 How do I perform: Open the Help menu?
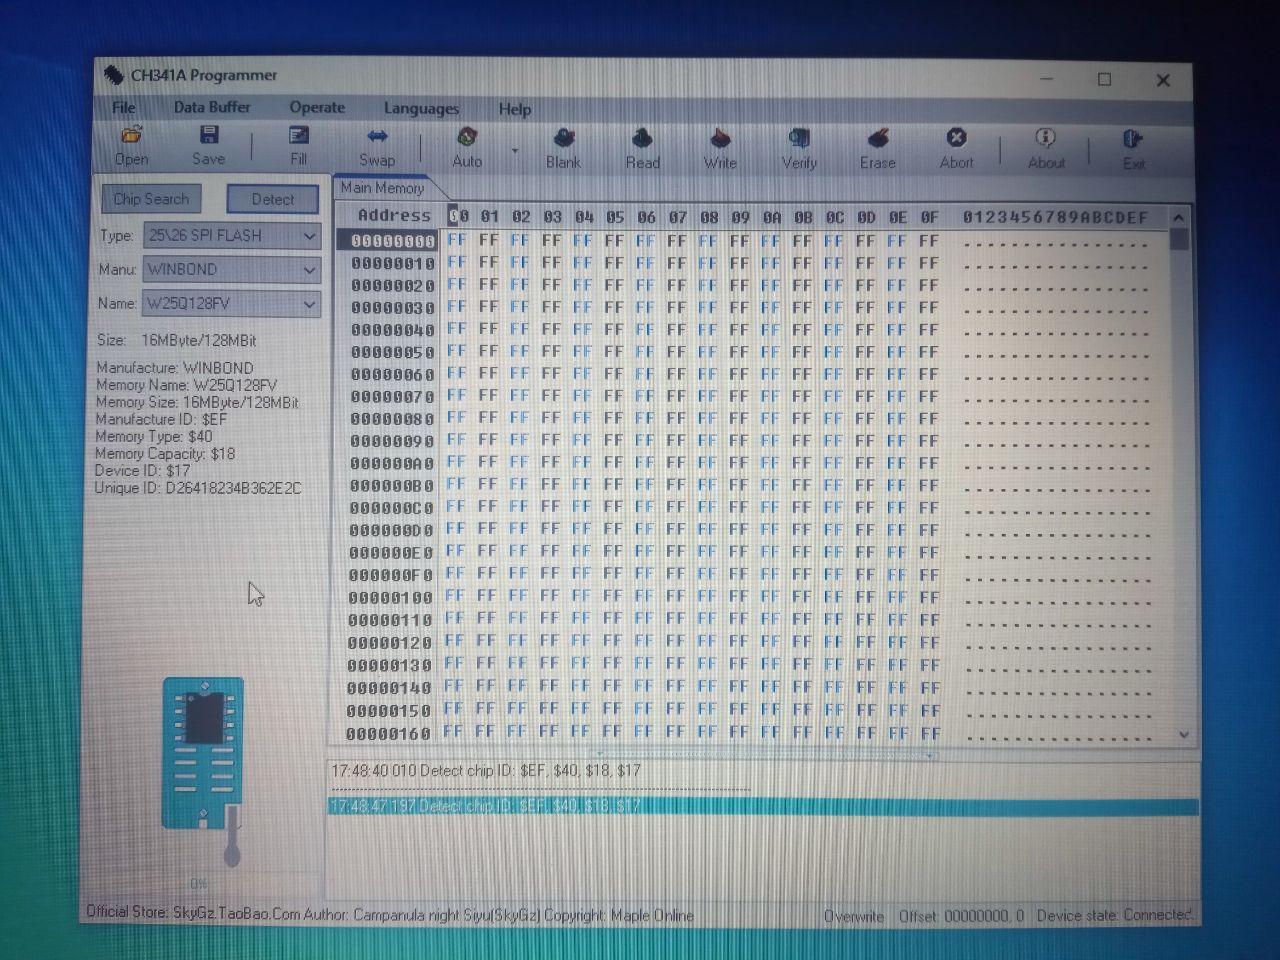(x=515, y=109)
